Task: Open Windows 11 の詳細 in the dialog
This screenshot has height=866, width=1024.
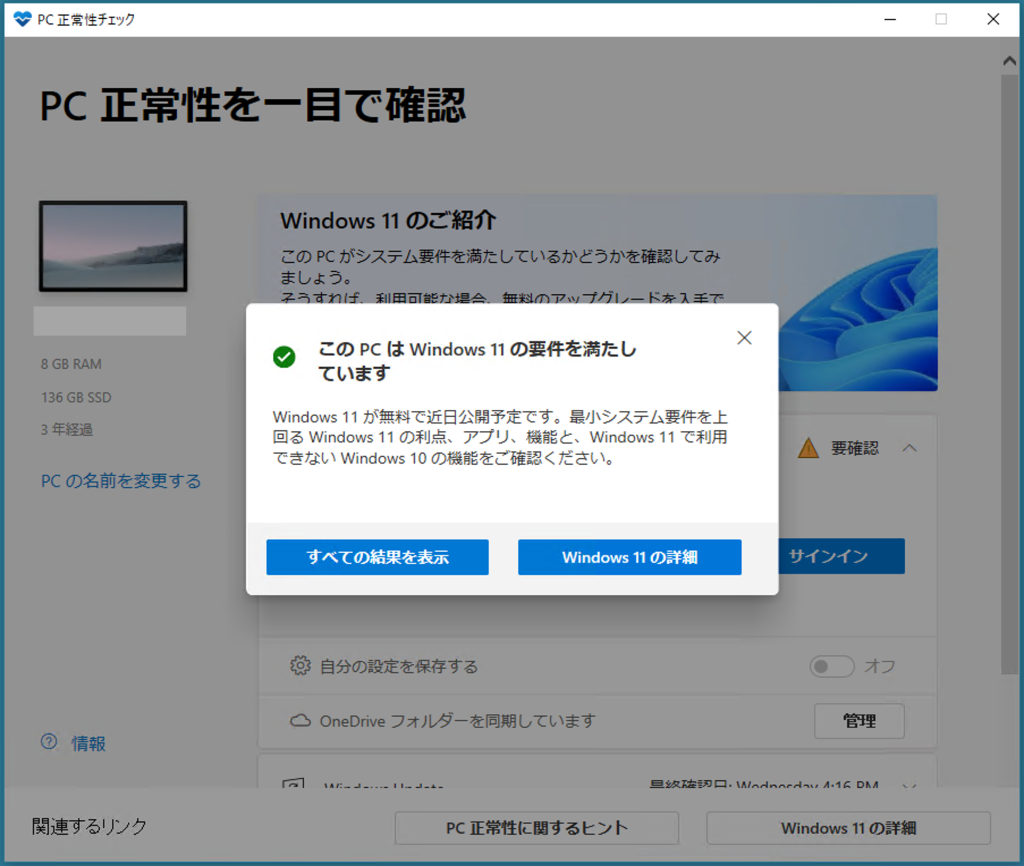Action: point(630,557)
